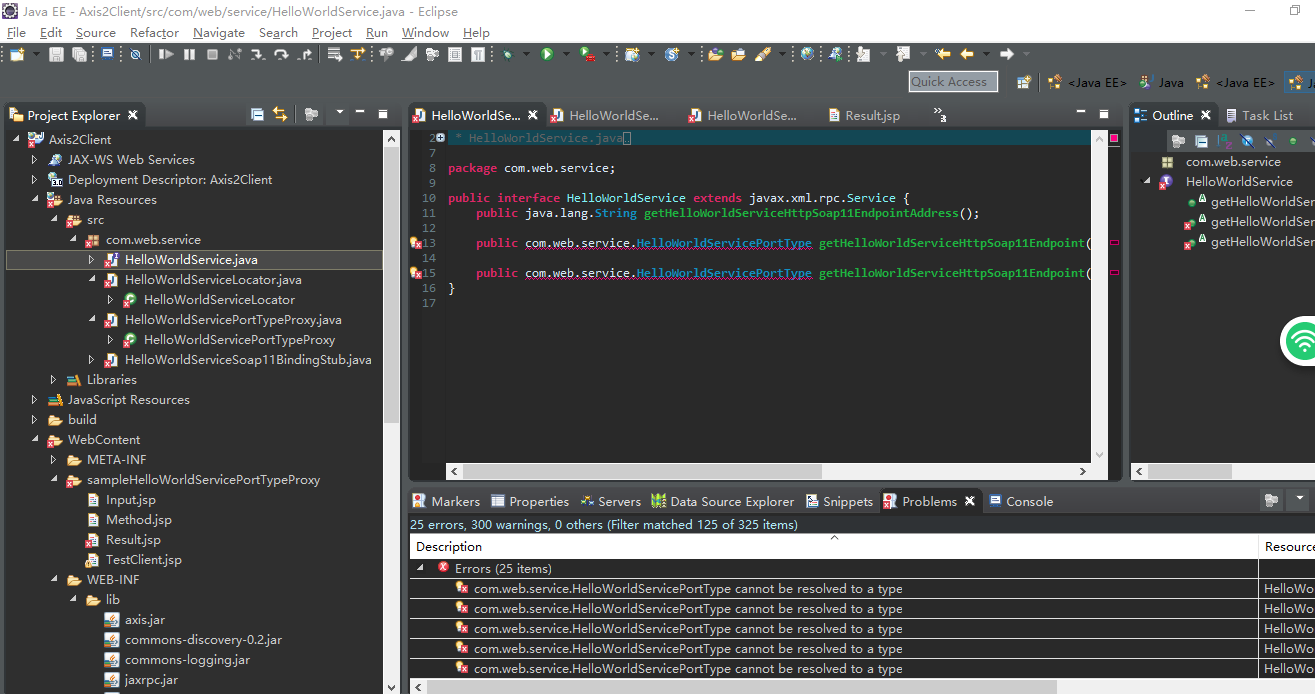Screen dimensions: 1315x694
Task: Click the Terminate debug icon
Action: pos(212,54)
